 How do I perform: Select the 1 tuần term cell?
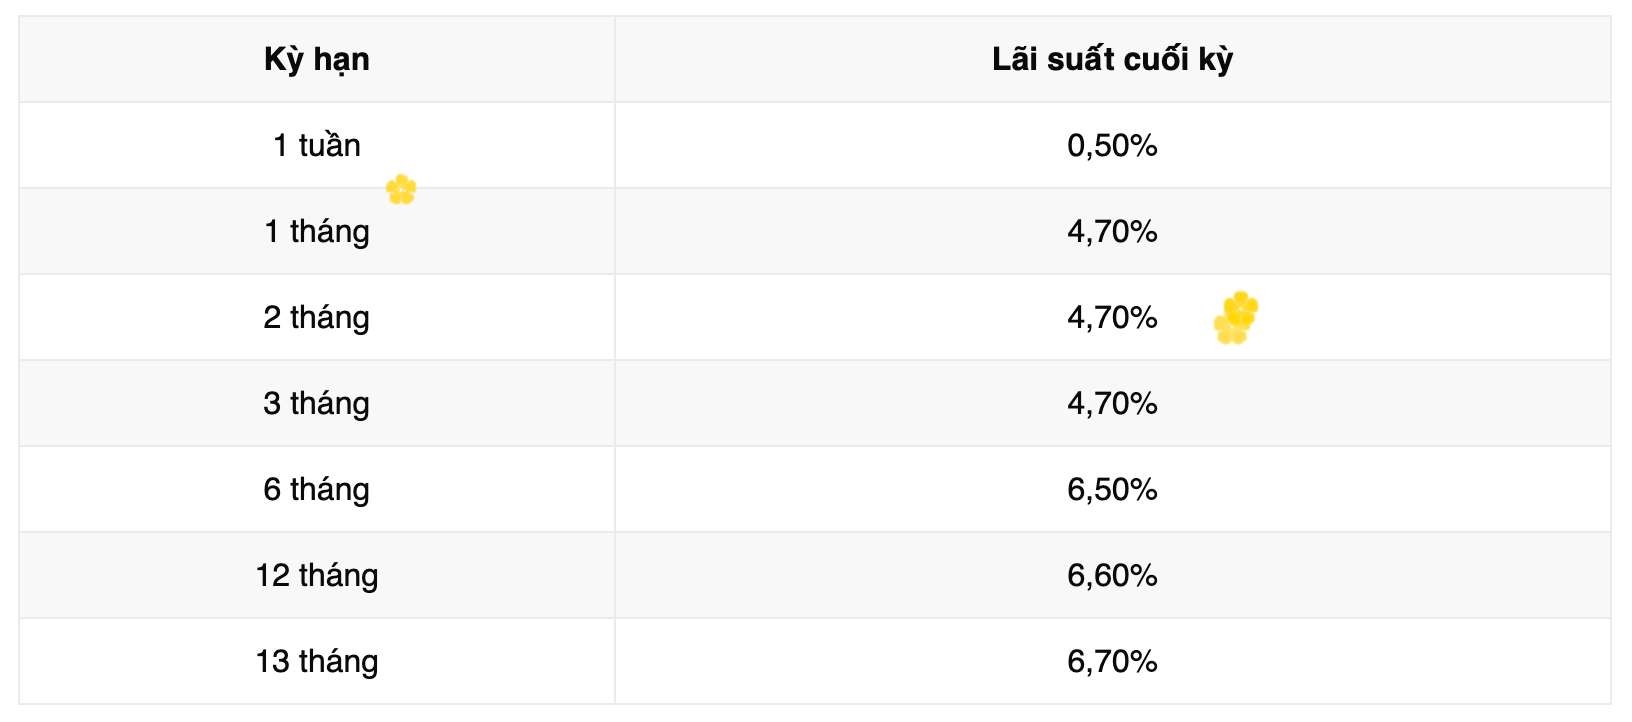317,146
